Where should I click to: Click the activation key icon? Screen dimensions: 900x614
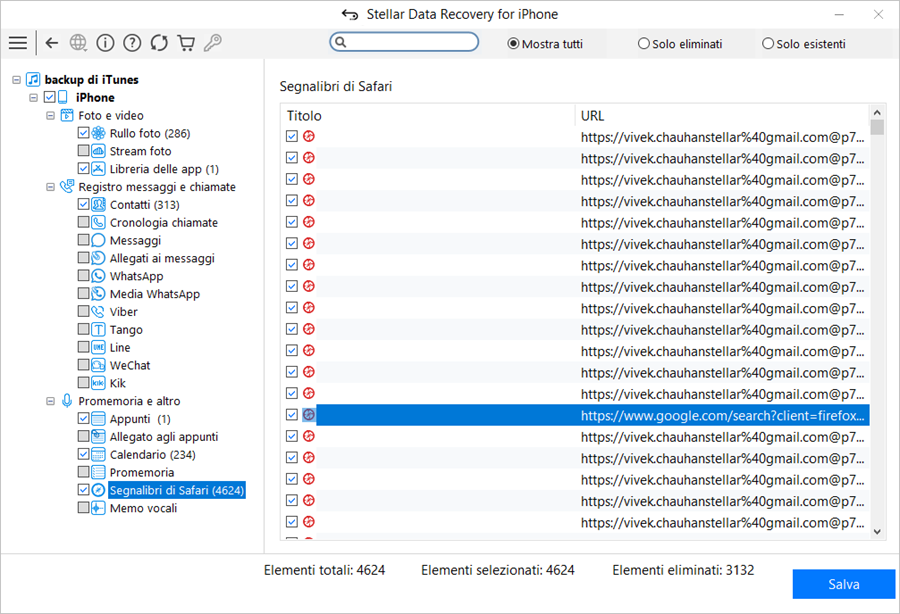click(213, 43)
